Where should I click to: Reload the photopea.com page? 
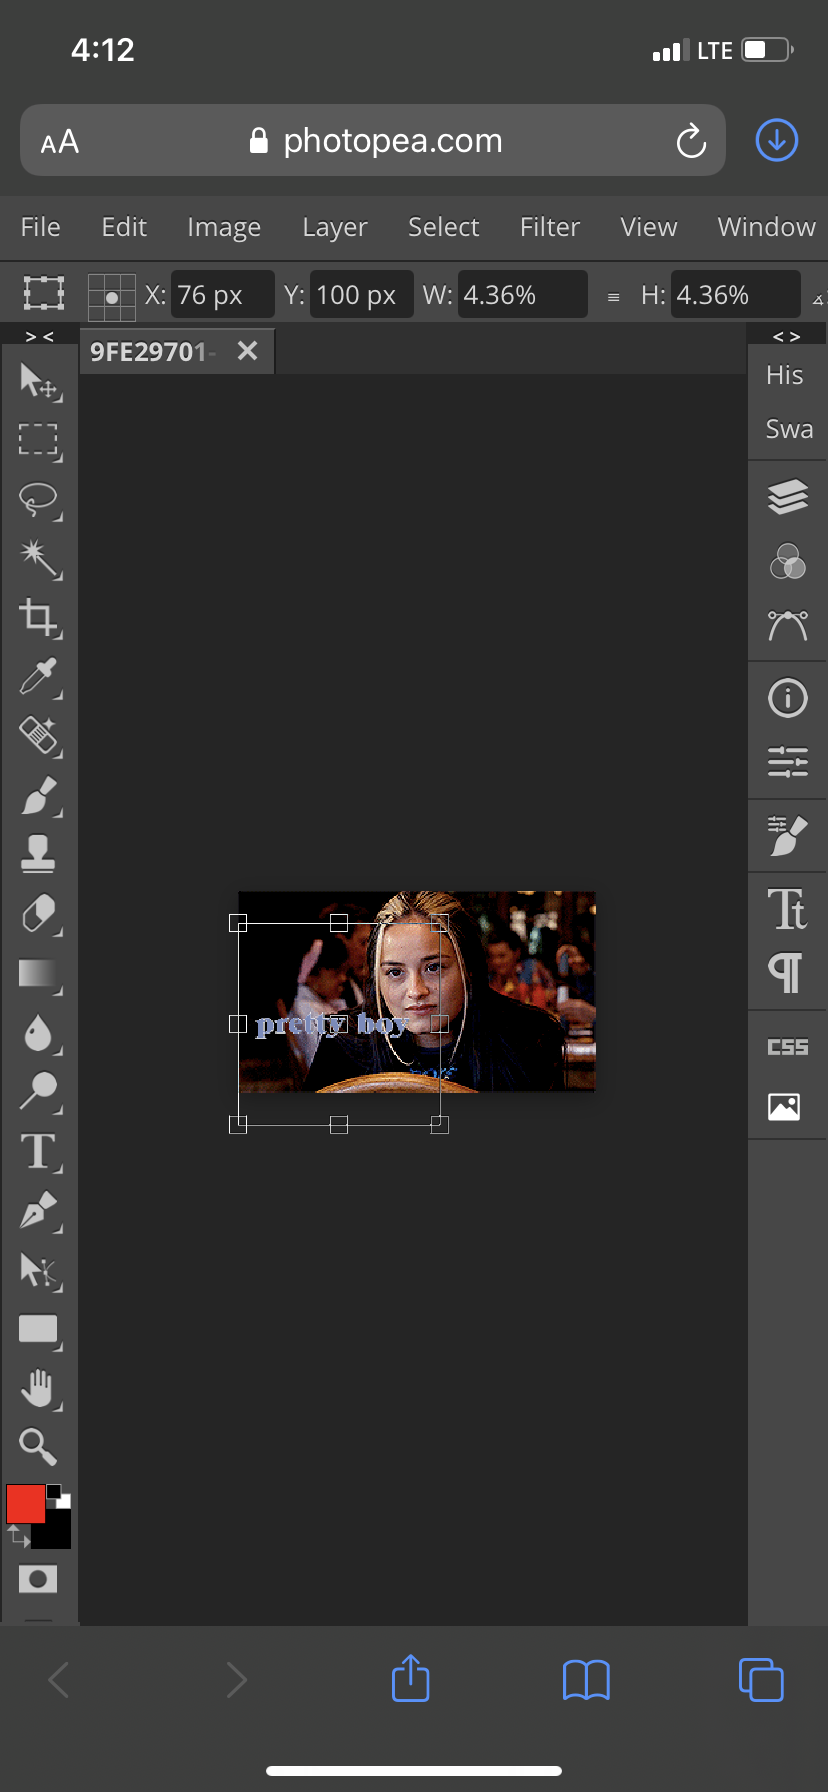click(x=691, y=141)
